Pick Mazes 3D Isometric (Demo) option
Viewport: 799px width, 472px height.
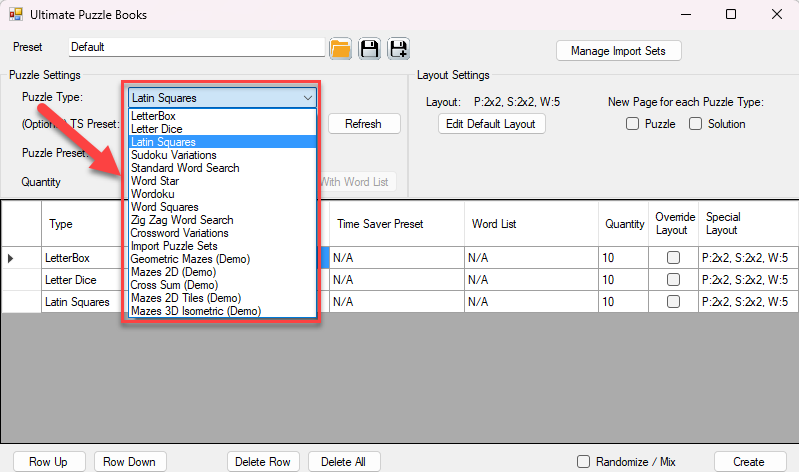point(195,311)
